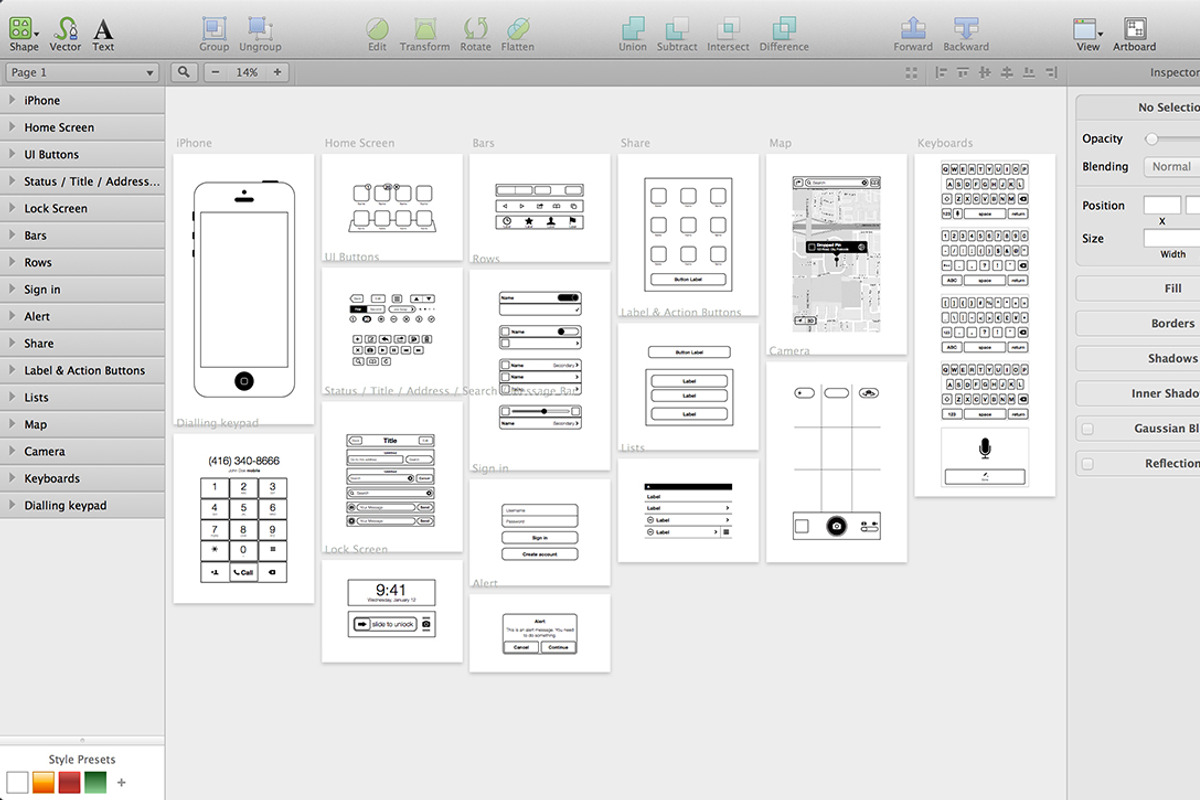Apply the Union boolean operation
This screenshot has height=800, width=1200.
(x=632, y=33)
